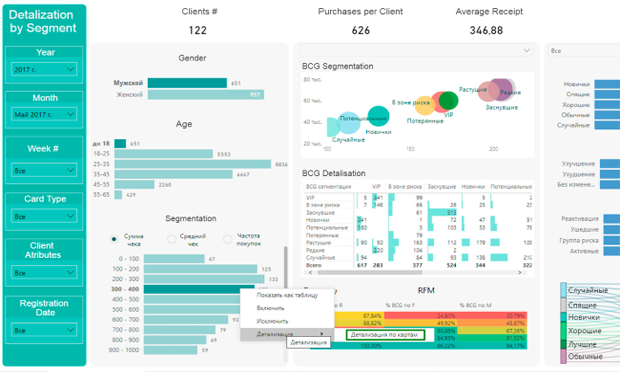Click the yellow 'В зоне риска' bubble

pos(425,106)
